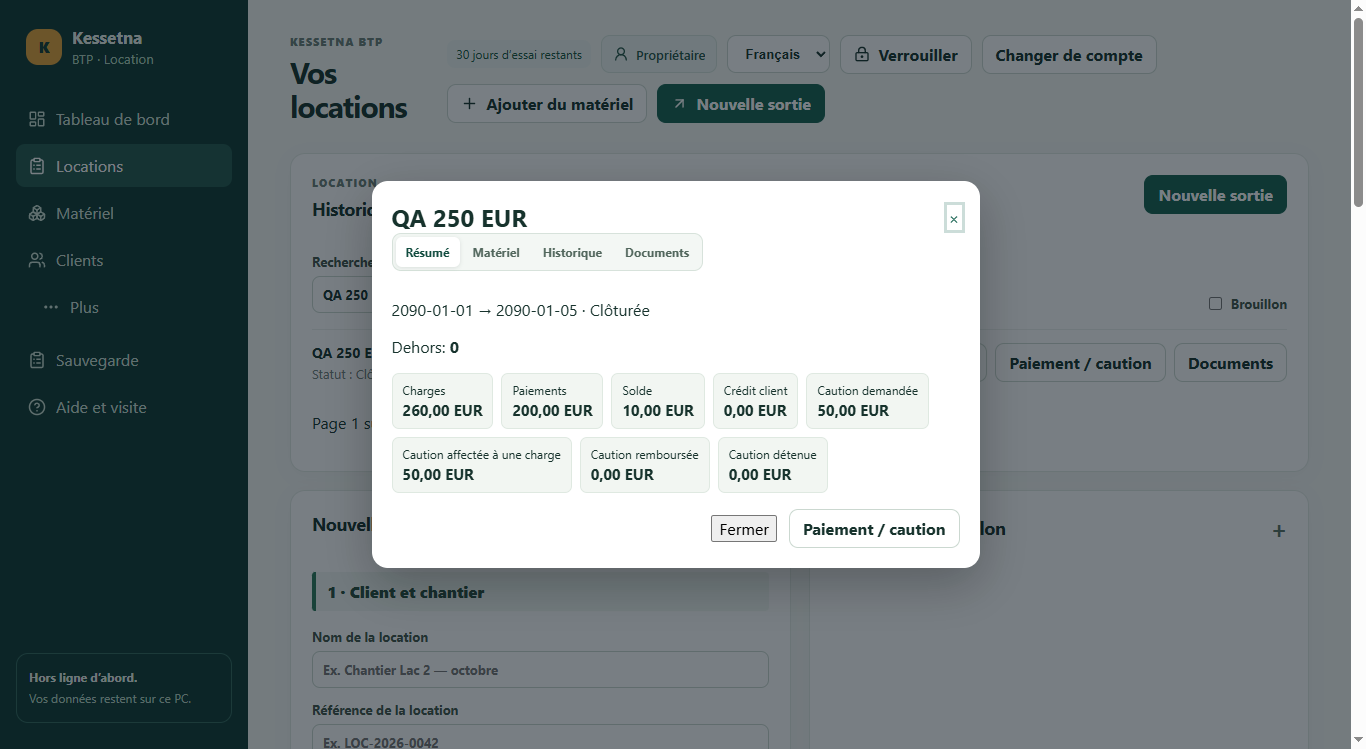The width and height of the screenshot is (1366, 749).
Task: Click the Aide et visite question-mark icon
Action: (37, 407)
